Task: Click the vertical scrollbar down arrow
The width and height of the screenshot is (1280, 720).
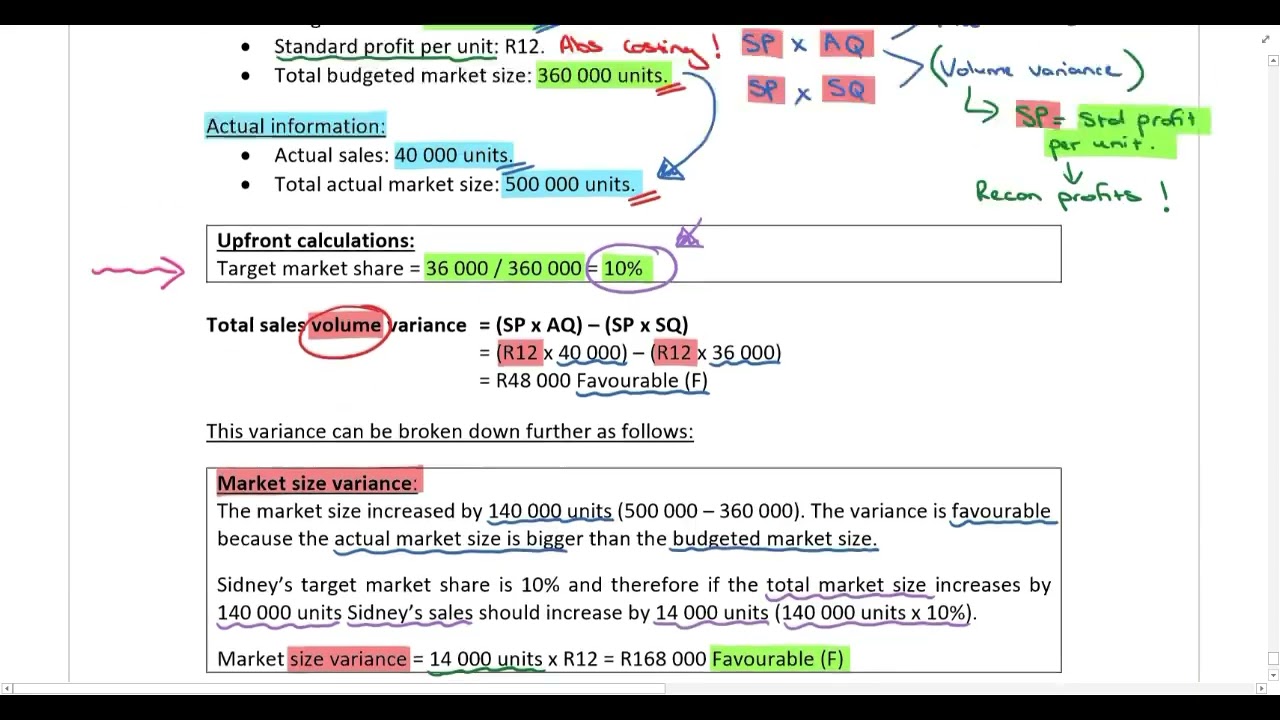Action: 1272,675
